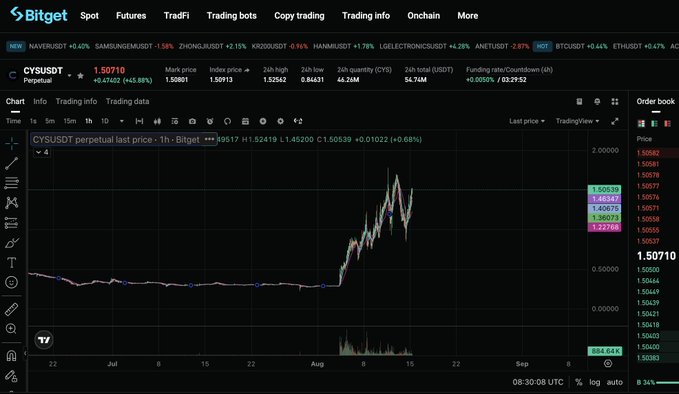This screenshot has height=394, width=679.
Task: Open the Trading info tab below ticker
Action: pyautogui.click(x=76, y=101)
